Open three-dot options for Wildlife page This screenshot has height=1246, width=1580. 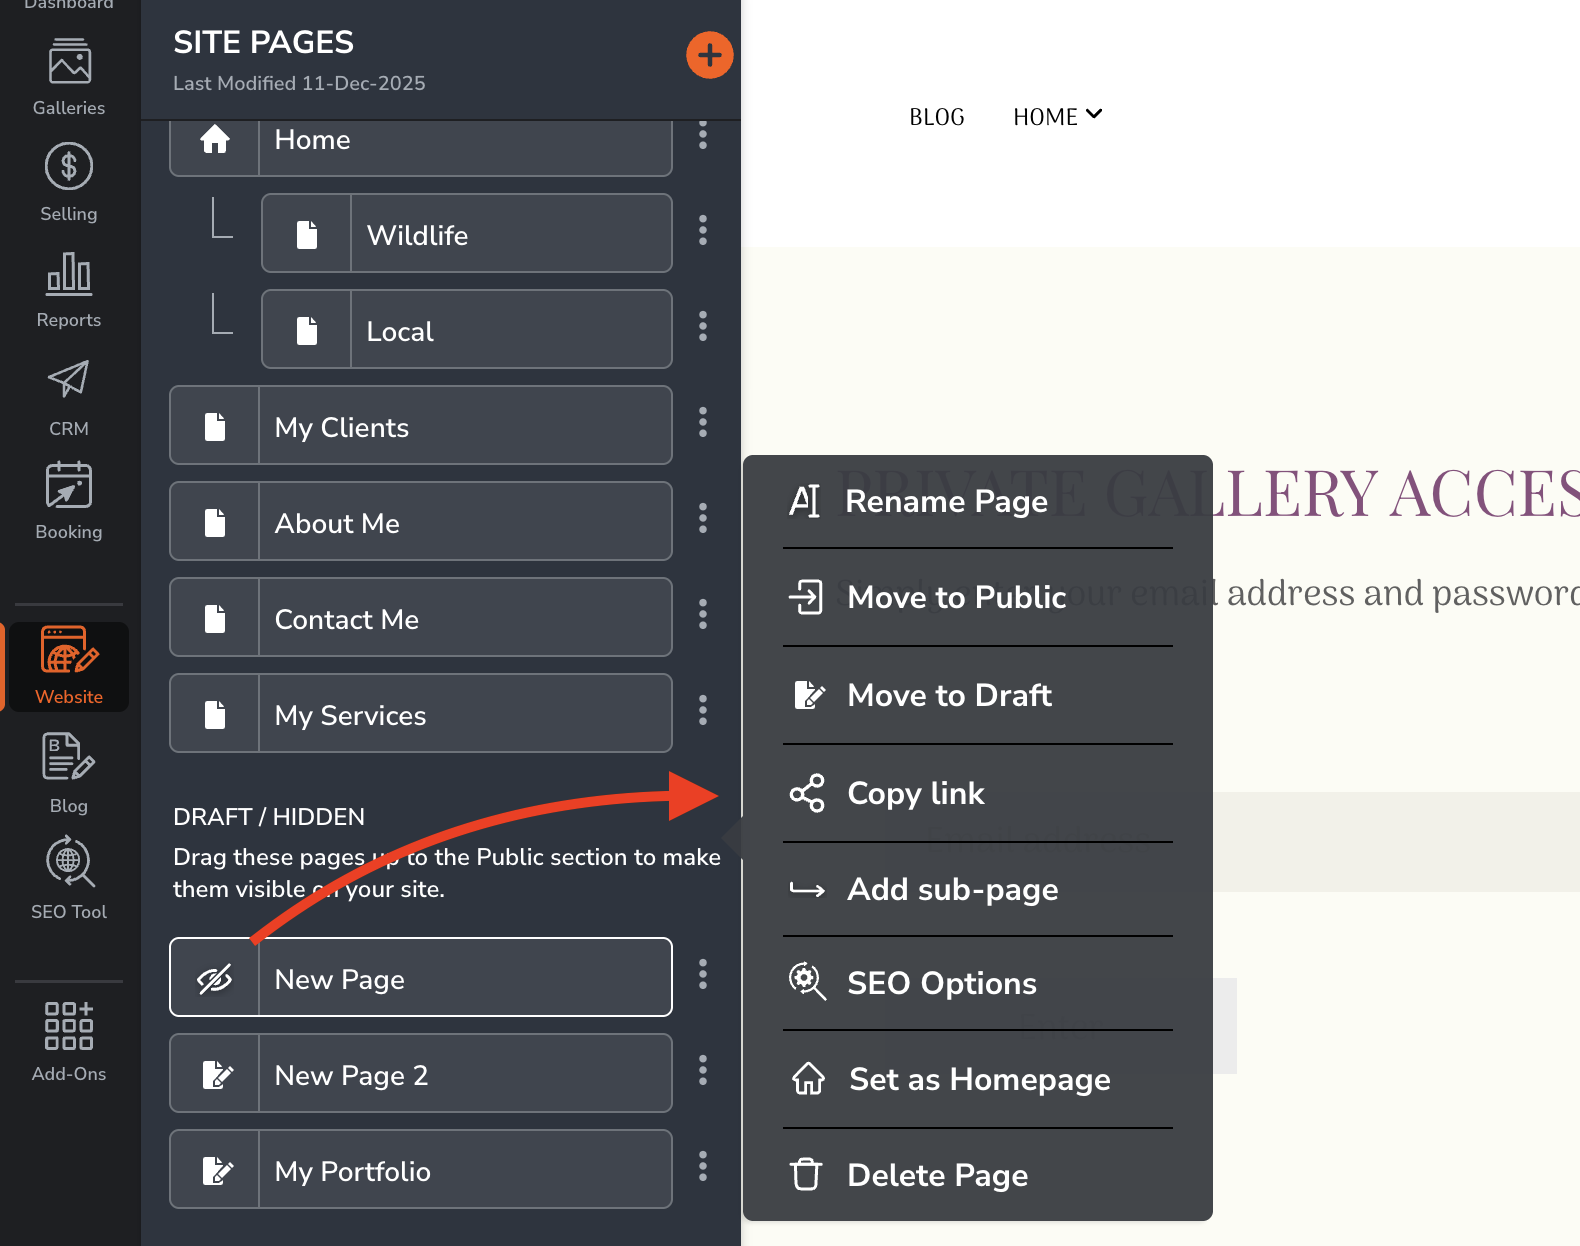pos(703,231)
